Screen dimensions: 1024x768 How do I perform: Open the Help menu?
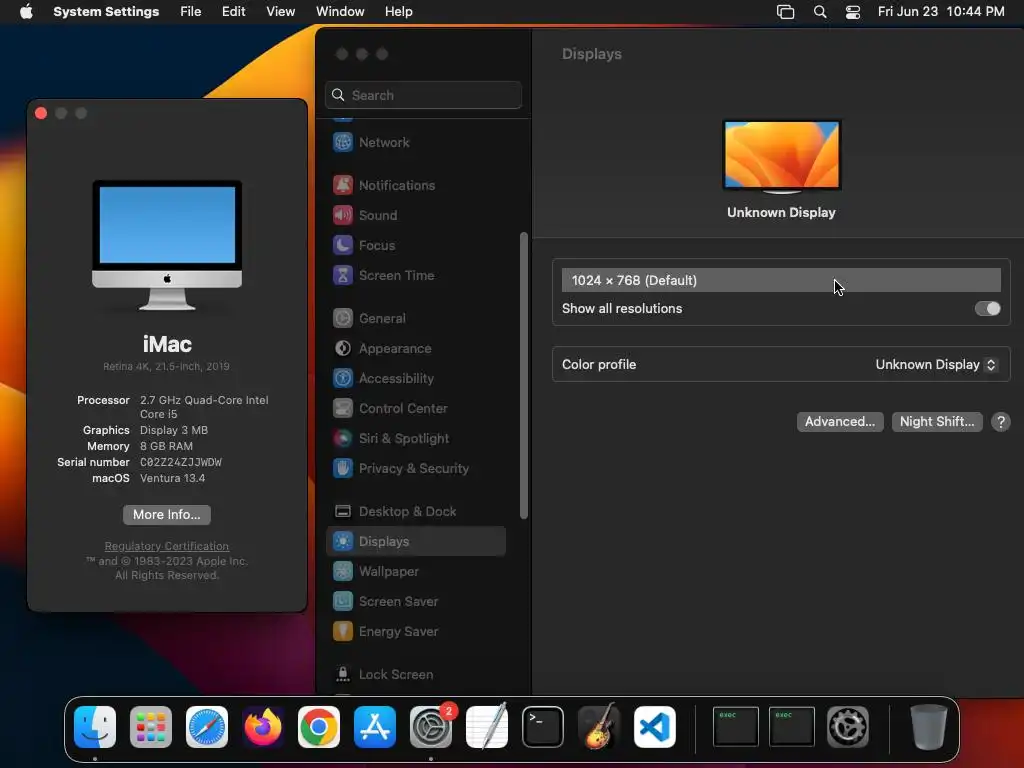(x=398, y=12)
